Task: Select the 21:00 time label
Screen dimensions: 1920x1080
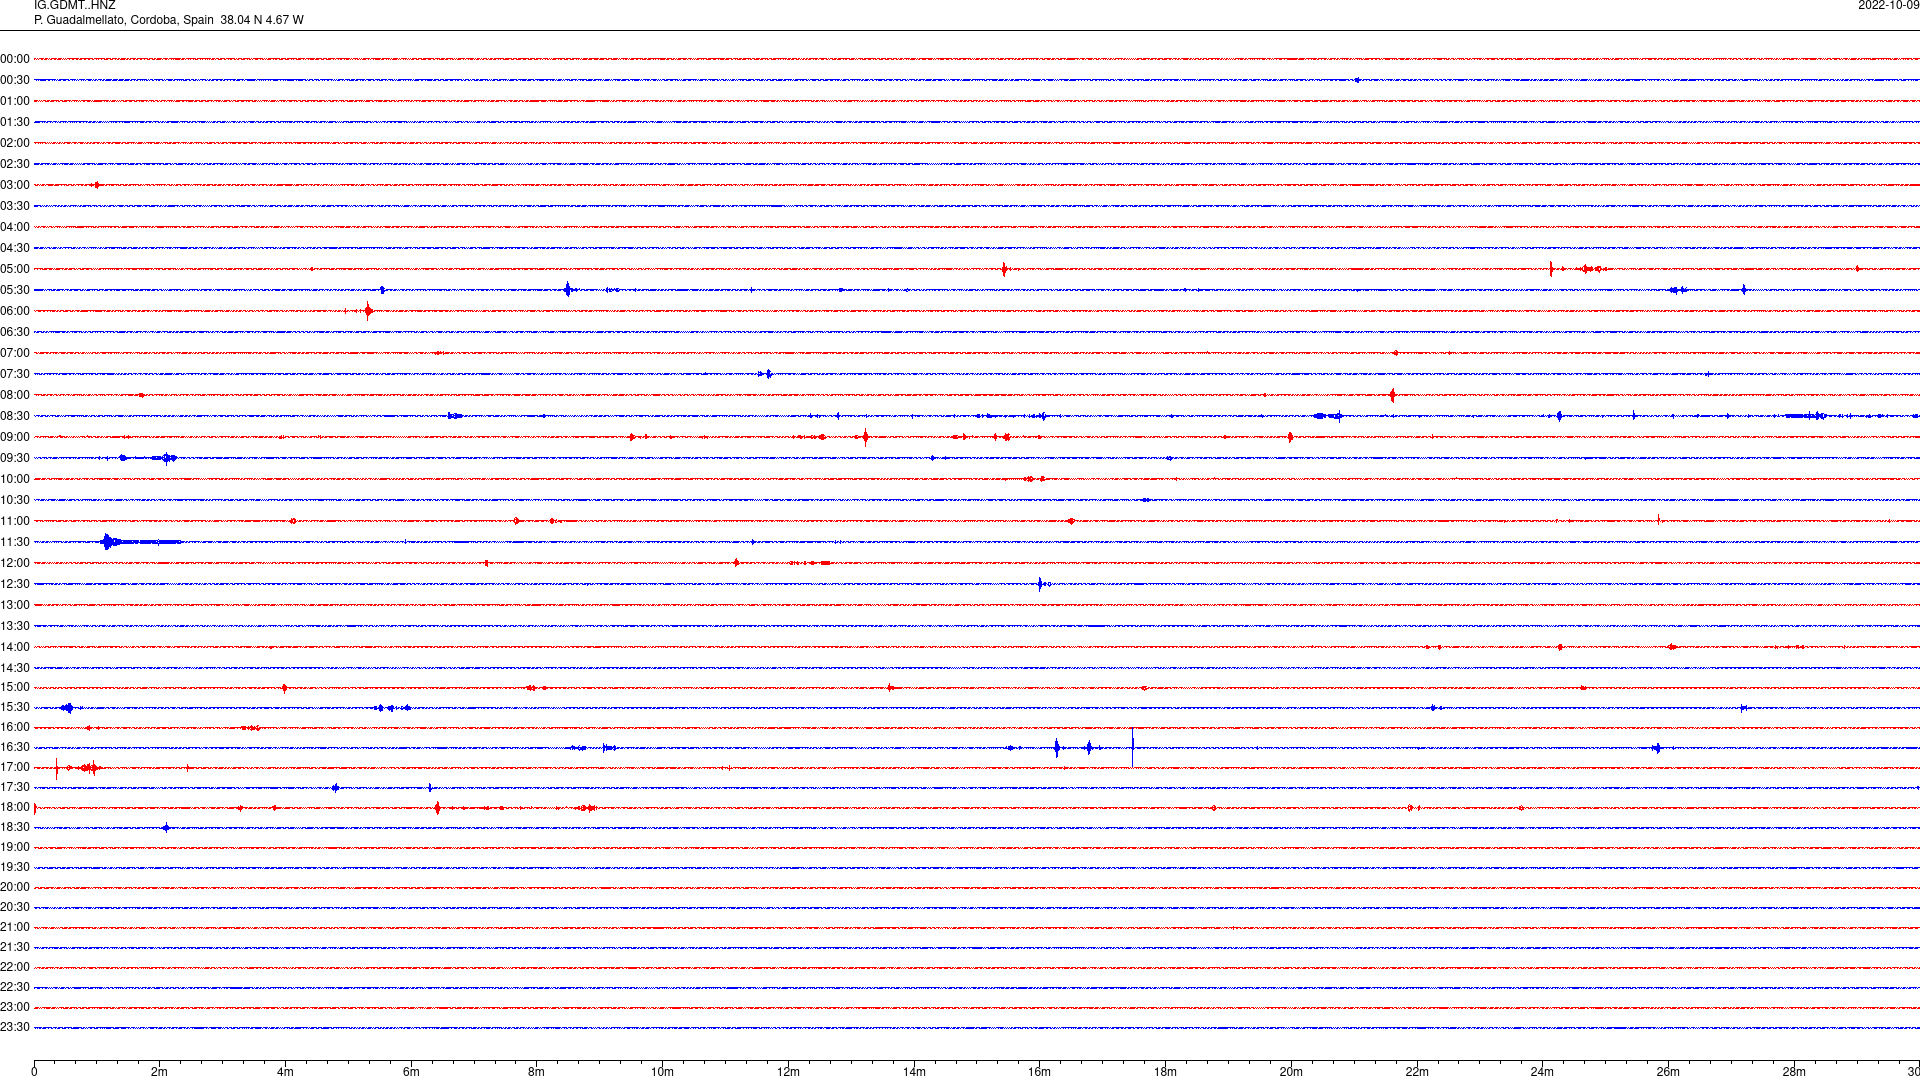Action: click(x=15, y=927)
